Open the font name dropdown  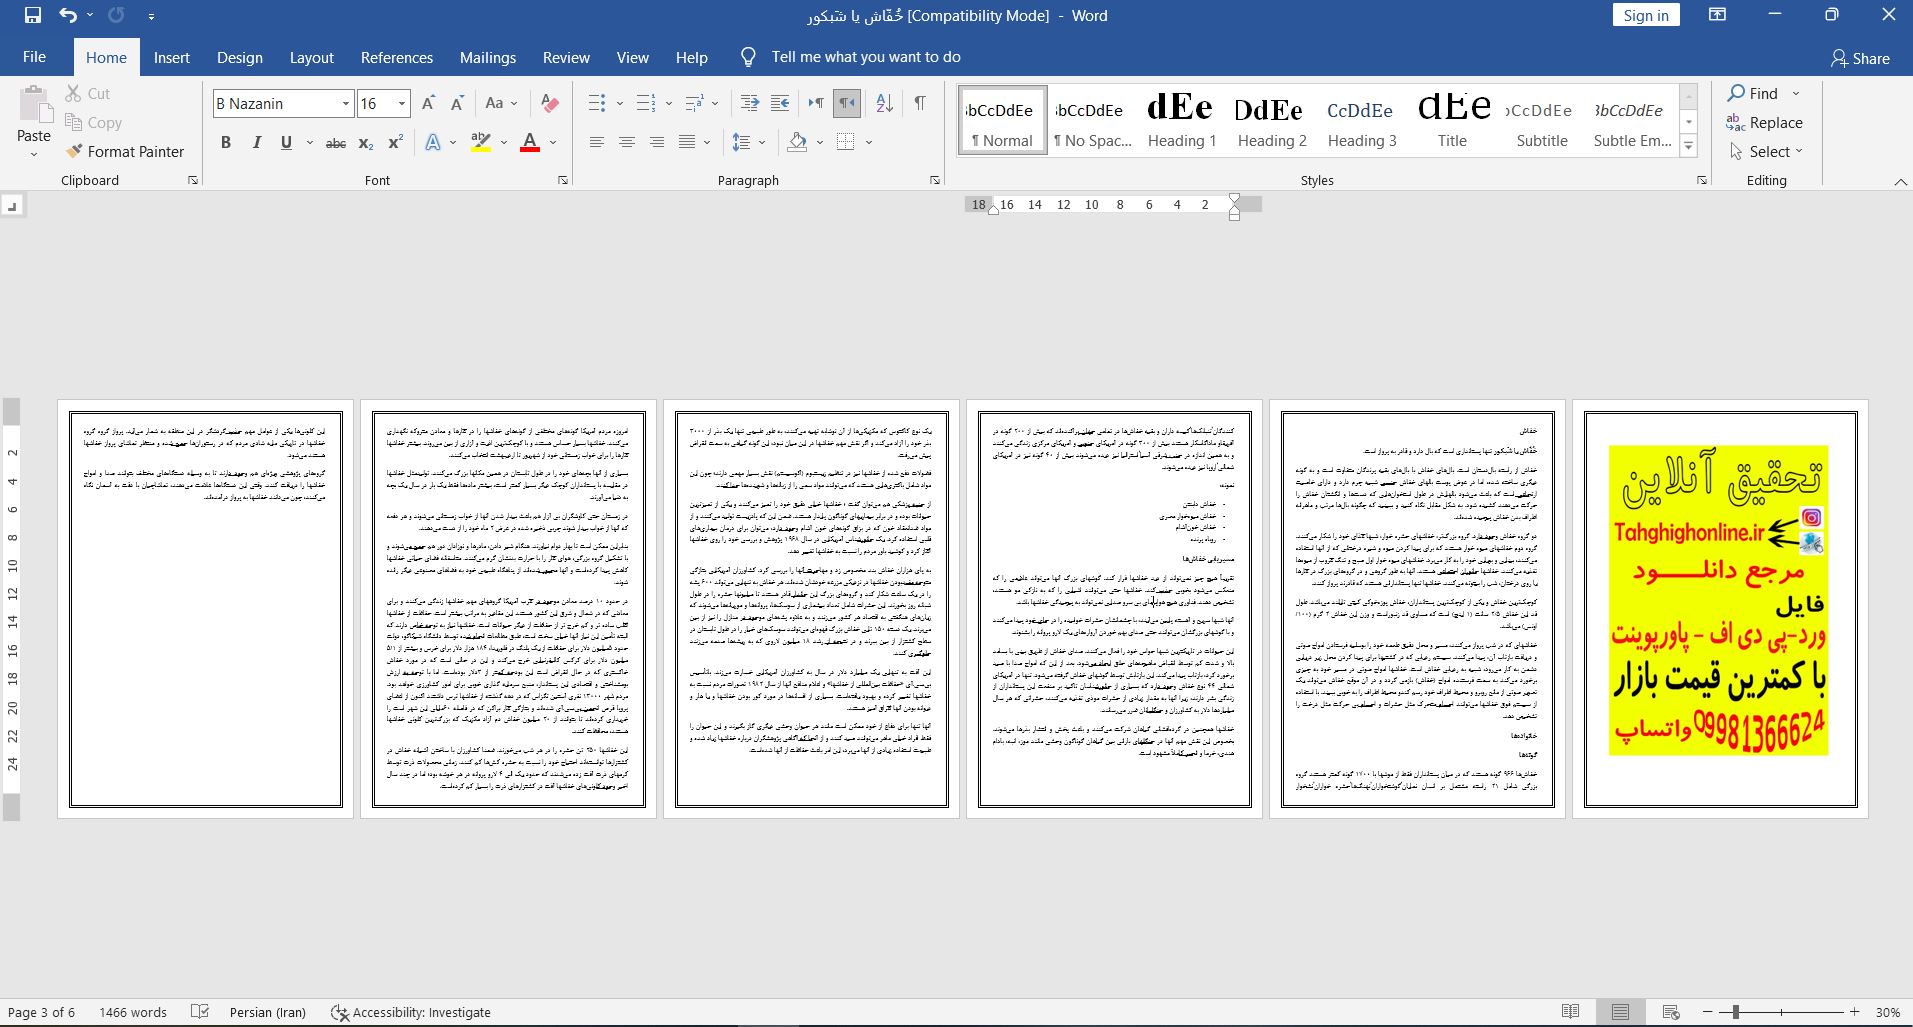pos(346,103)
